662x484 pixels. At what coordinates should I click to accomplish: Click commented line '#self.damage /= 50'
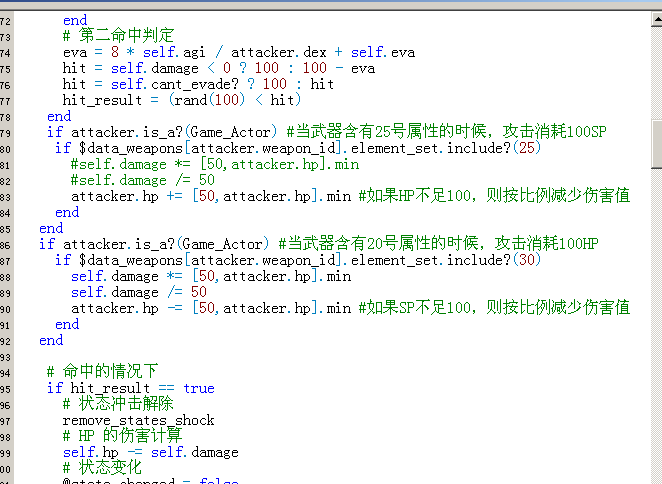pos(143,180)
